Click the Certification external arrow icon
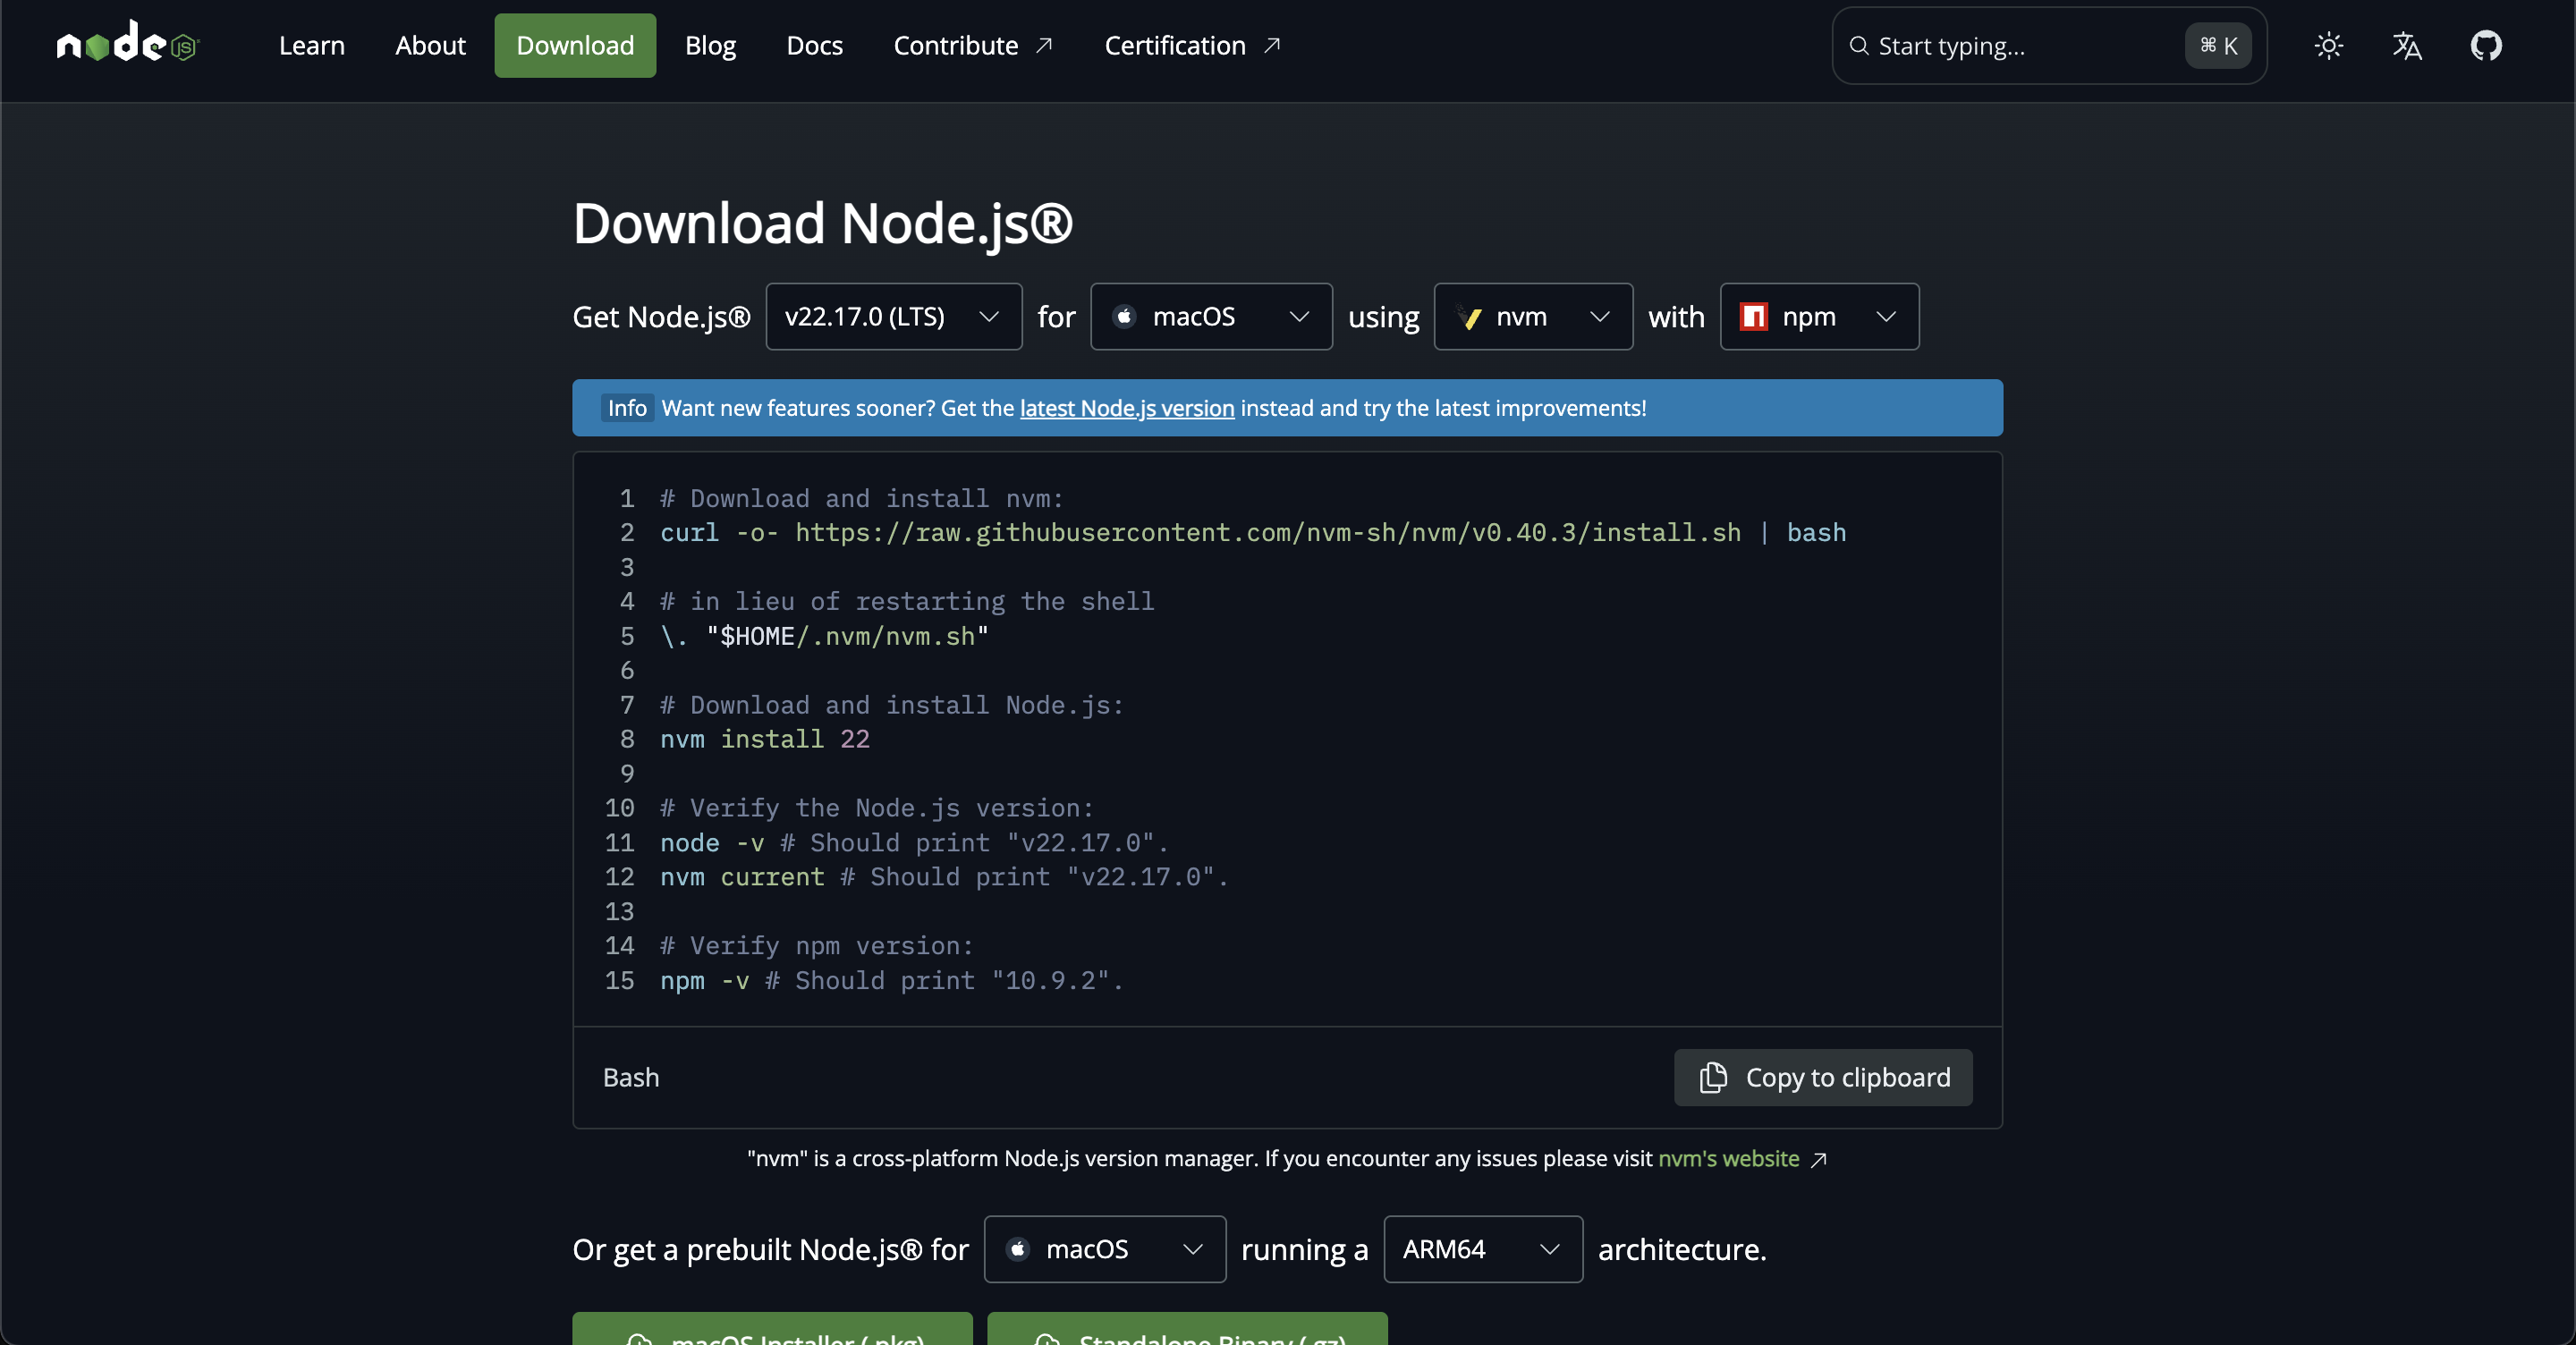Viewport: 2576px width, 1345px height. 1272,45
